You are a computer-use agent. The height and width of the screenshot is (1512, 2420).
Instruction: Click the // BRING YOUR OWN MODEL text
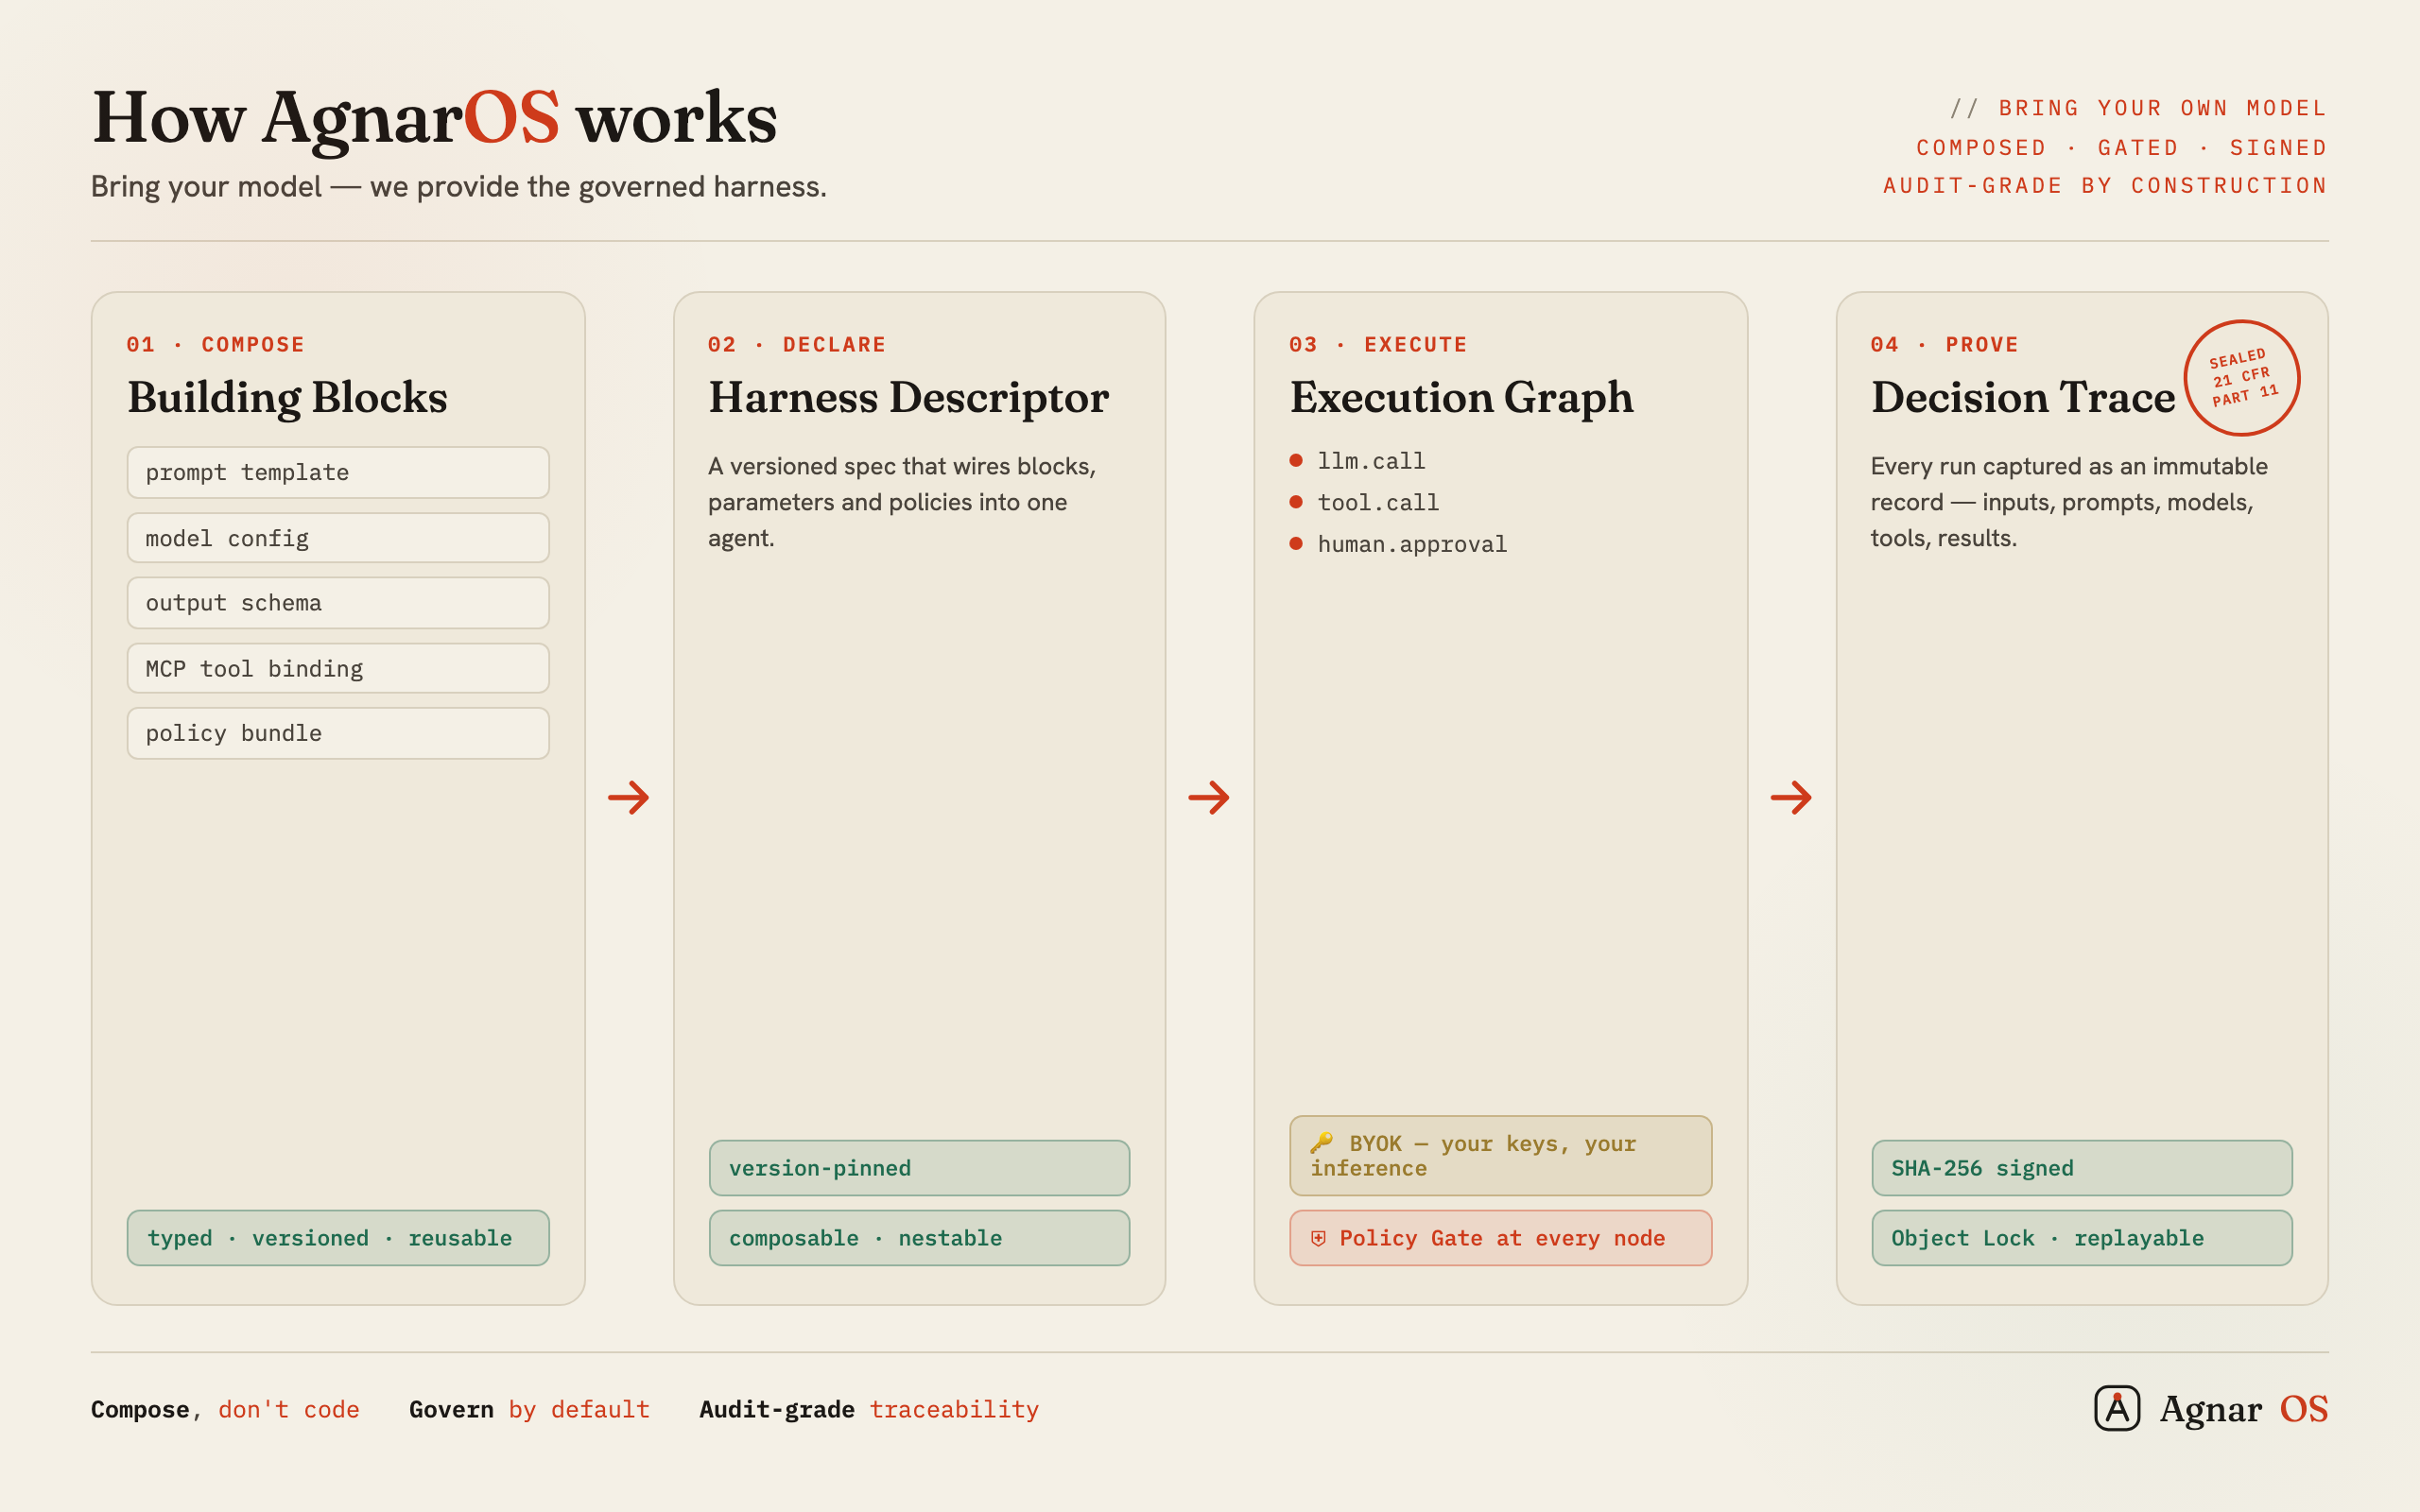click(x=2138, y=108)
